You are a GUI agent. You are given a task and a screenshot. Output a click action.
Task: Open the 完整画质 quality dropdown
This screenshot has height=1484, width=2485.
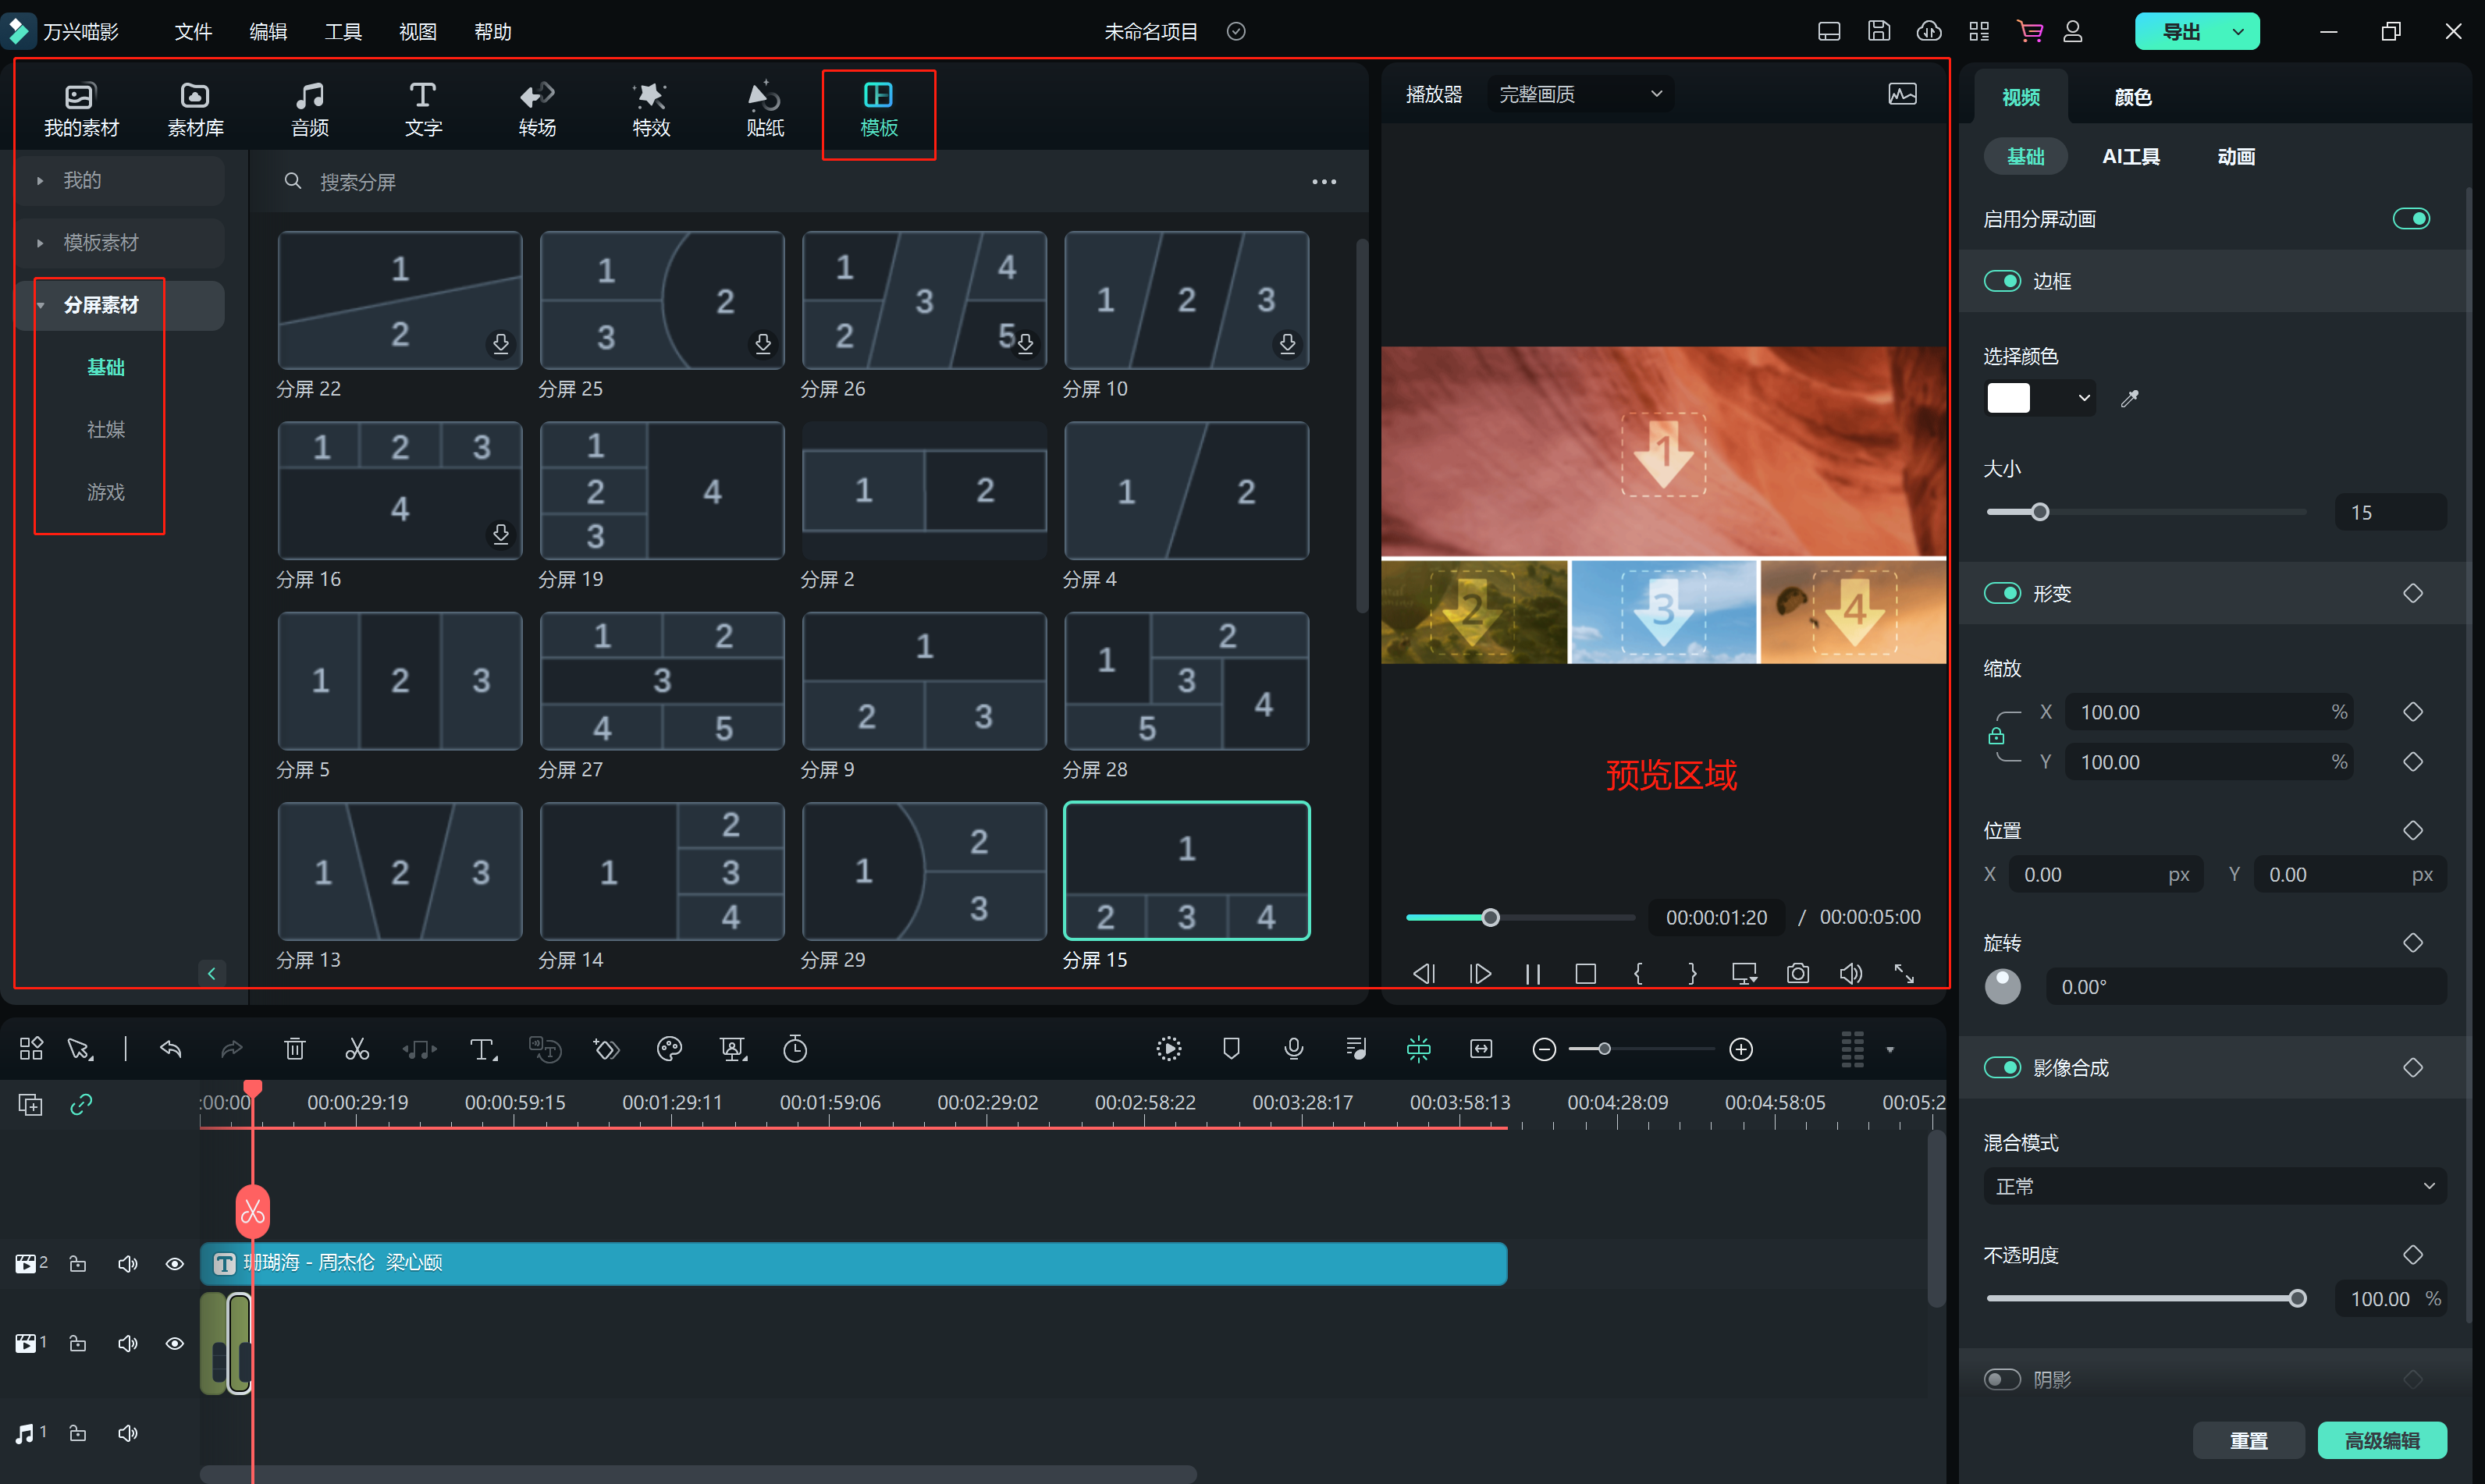[1579, 94]
